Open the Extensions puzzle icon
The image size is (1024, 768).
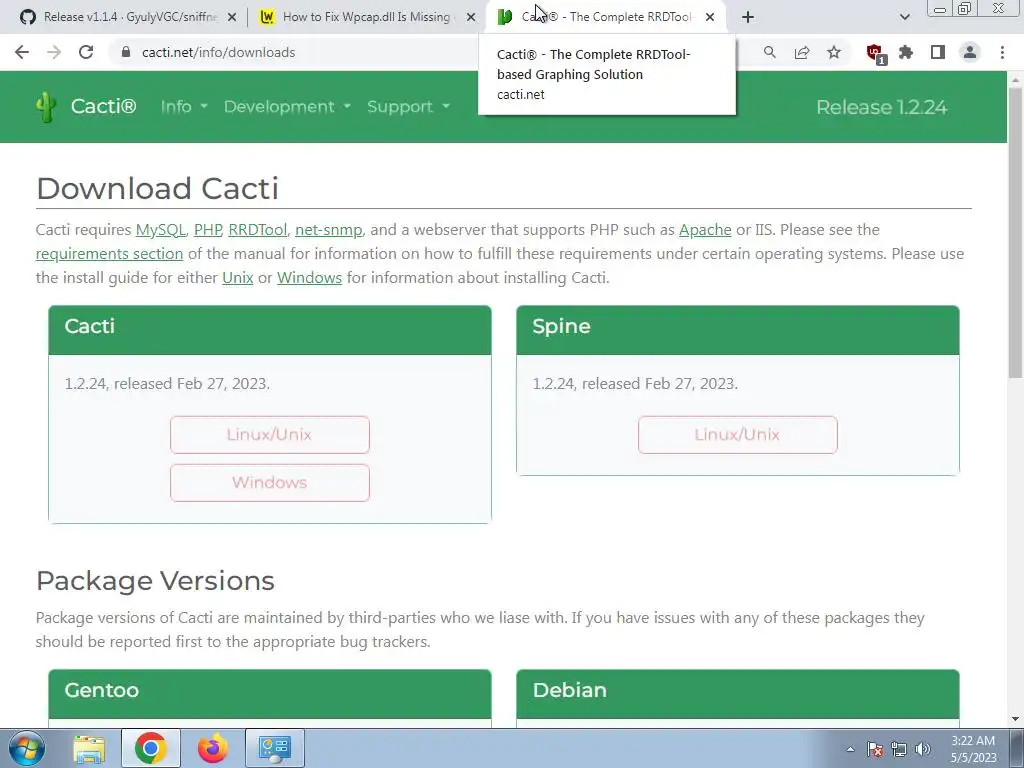pos(906,52)
